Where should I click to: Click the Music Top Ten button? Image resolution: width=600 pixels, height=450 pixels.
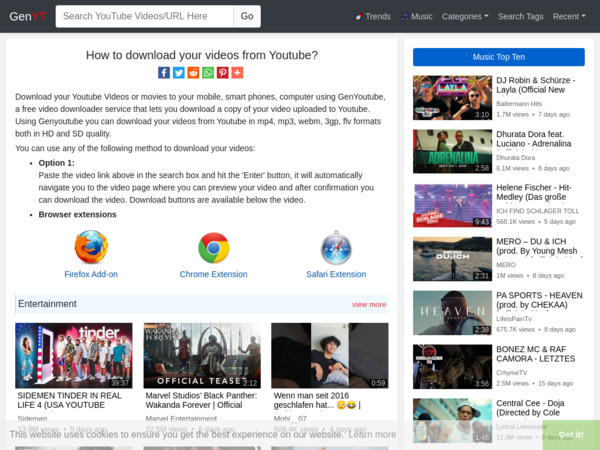point(499,57)
